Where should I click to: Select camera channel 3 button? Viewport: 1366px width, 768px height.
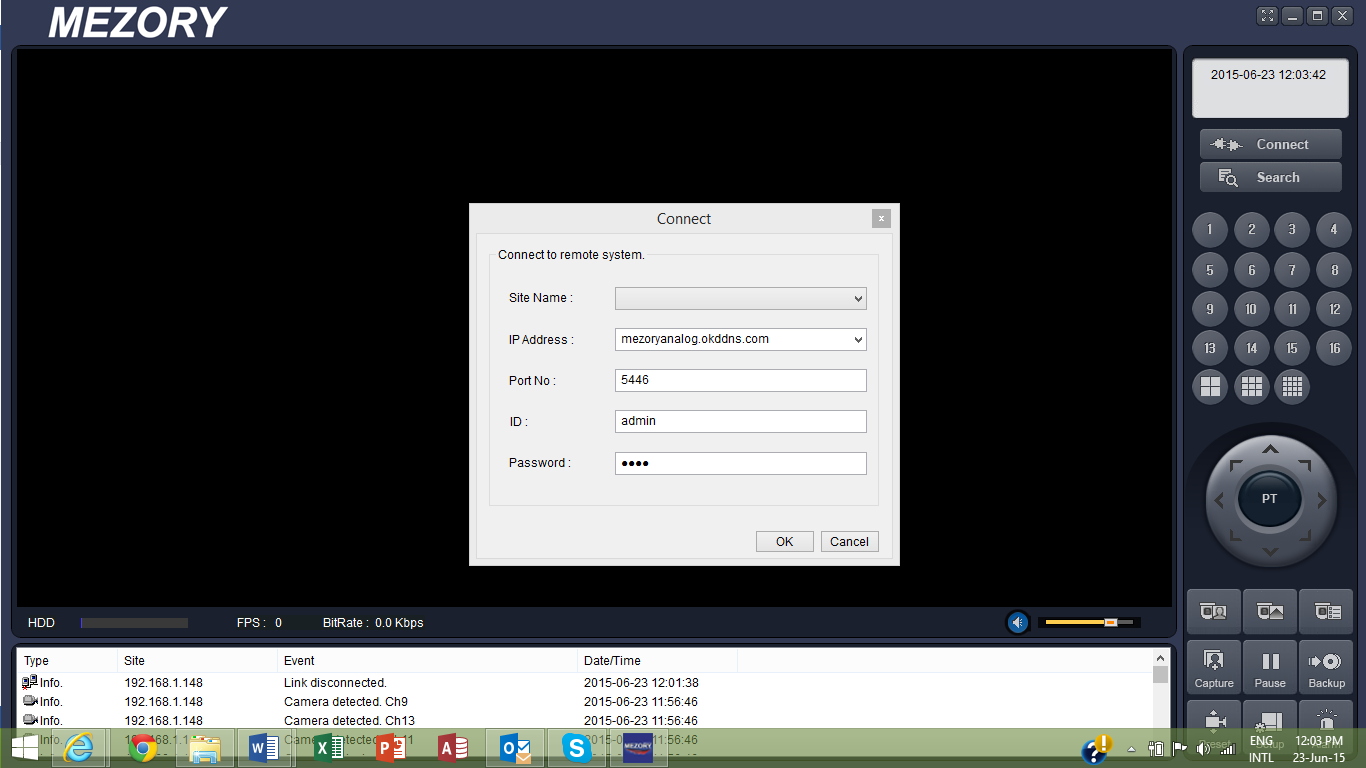tap(1292, 230)
